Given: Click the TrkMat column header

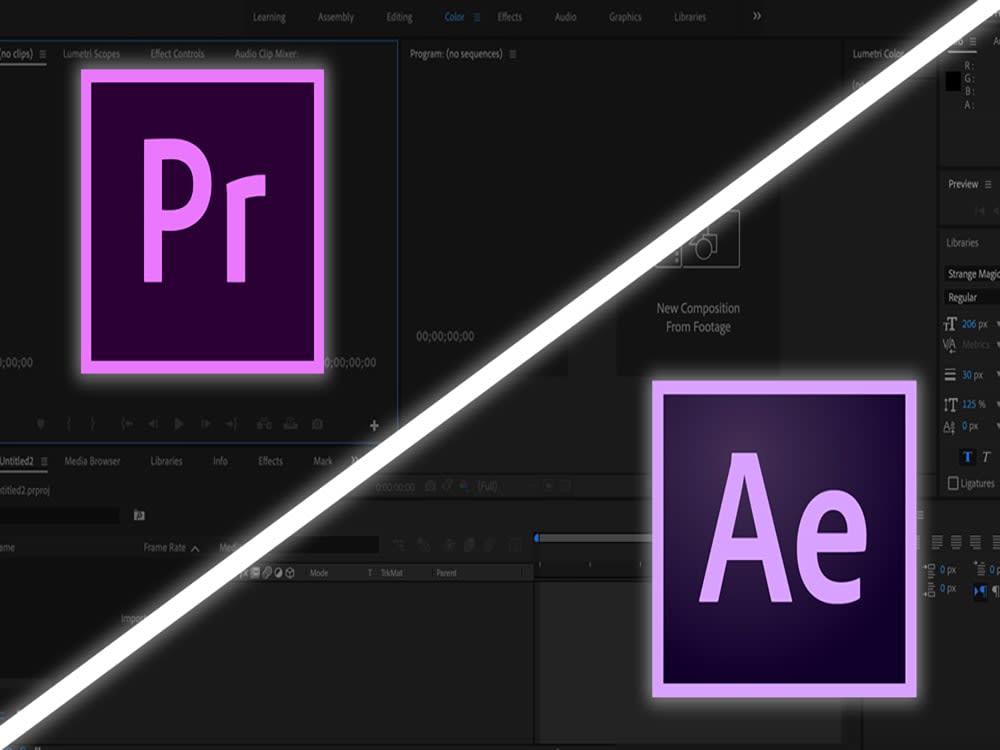Looking at the screenshot, I should [x=392, y=573].
